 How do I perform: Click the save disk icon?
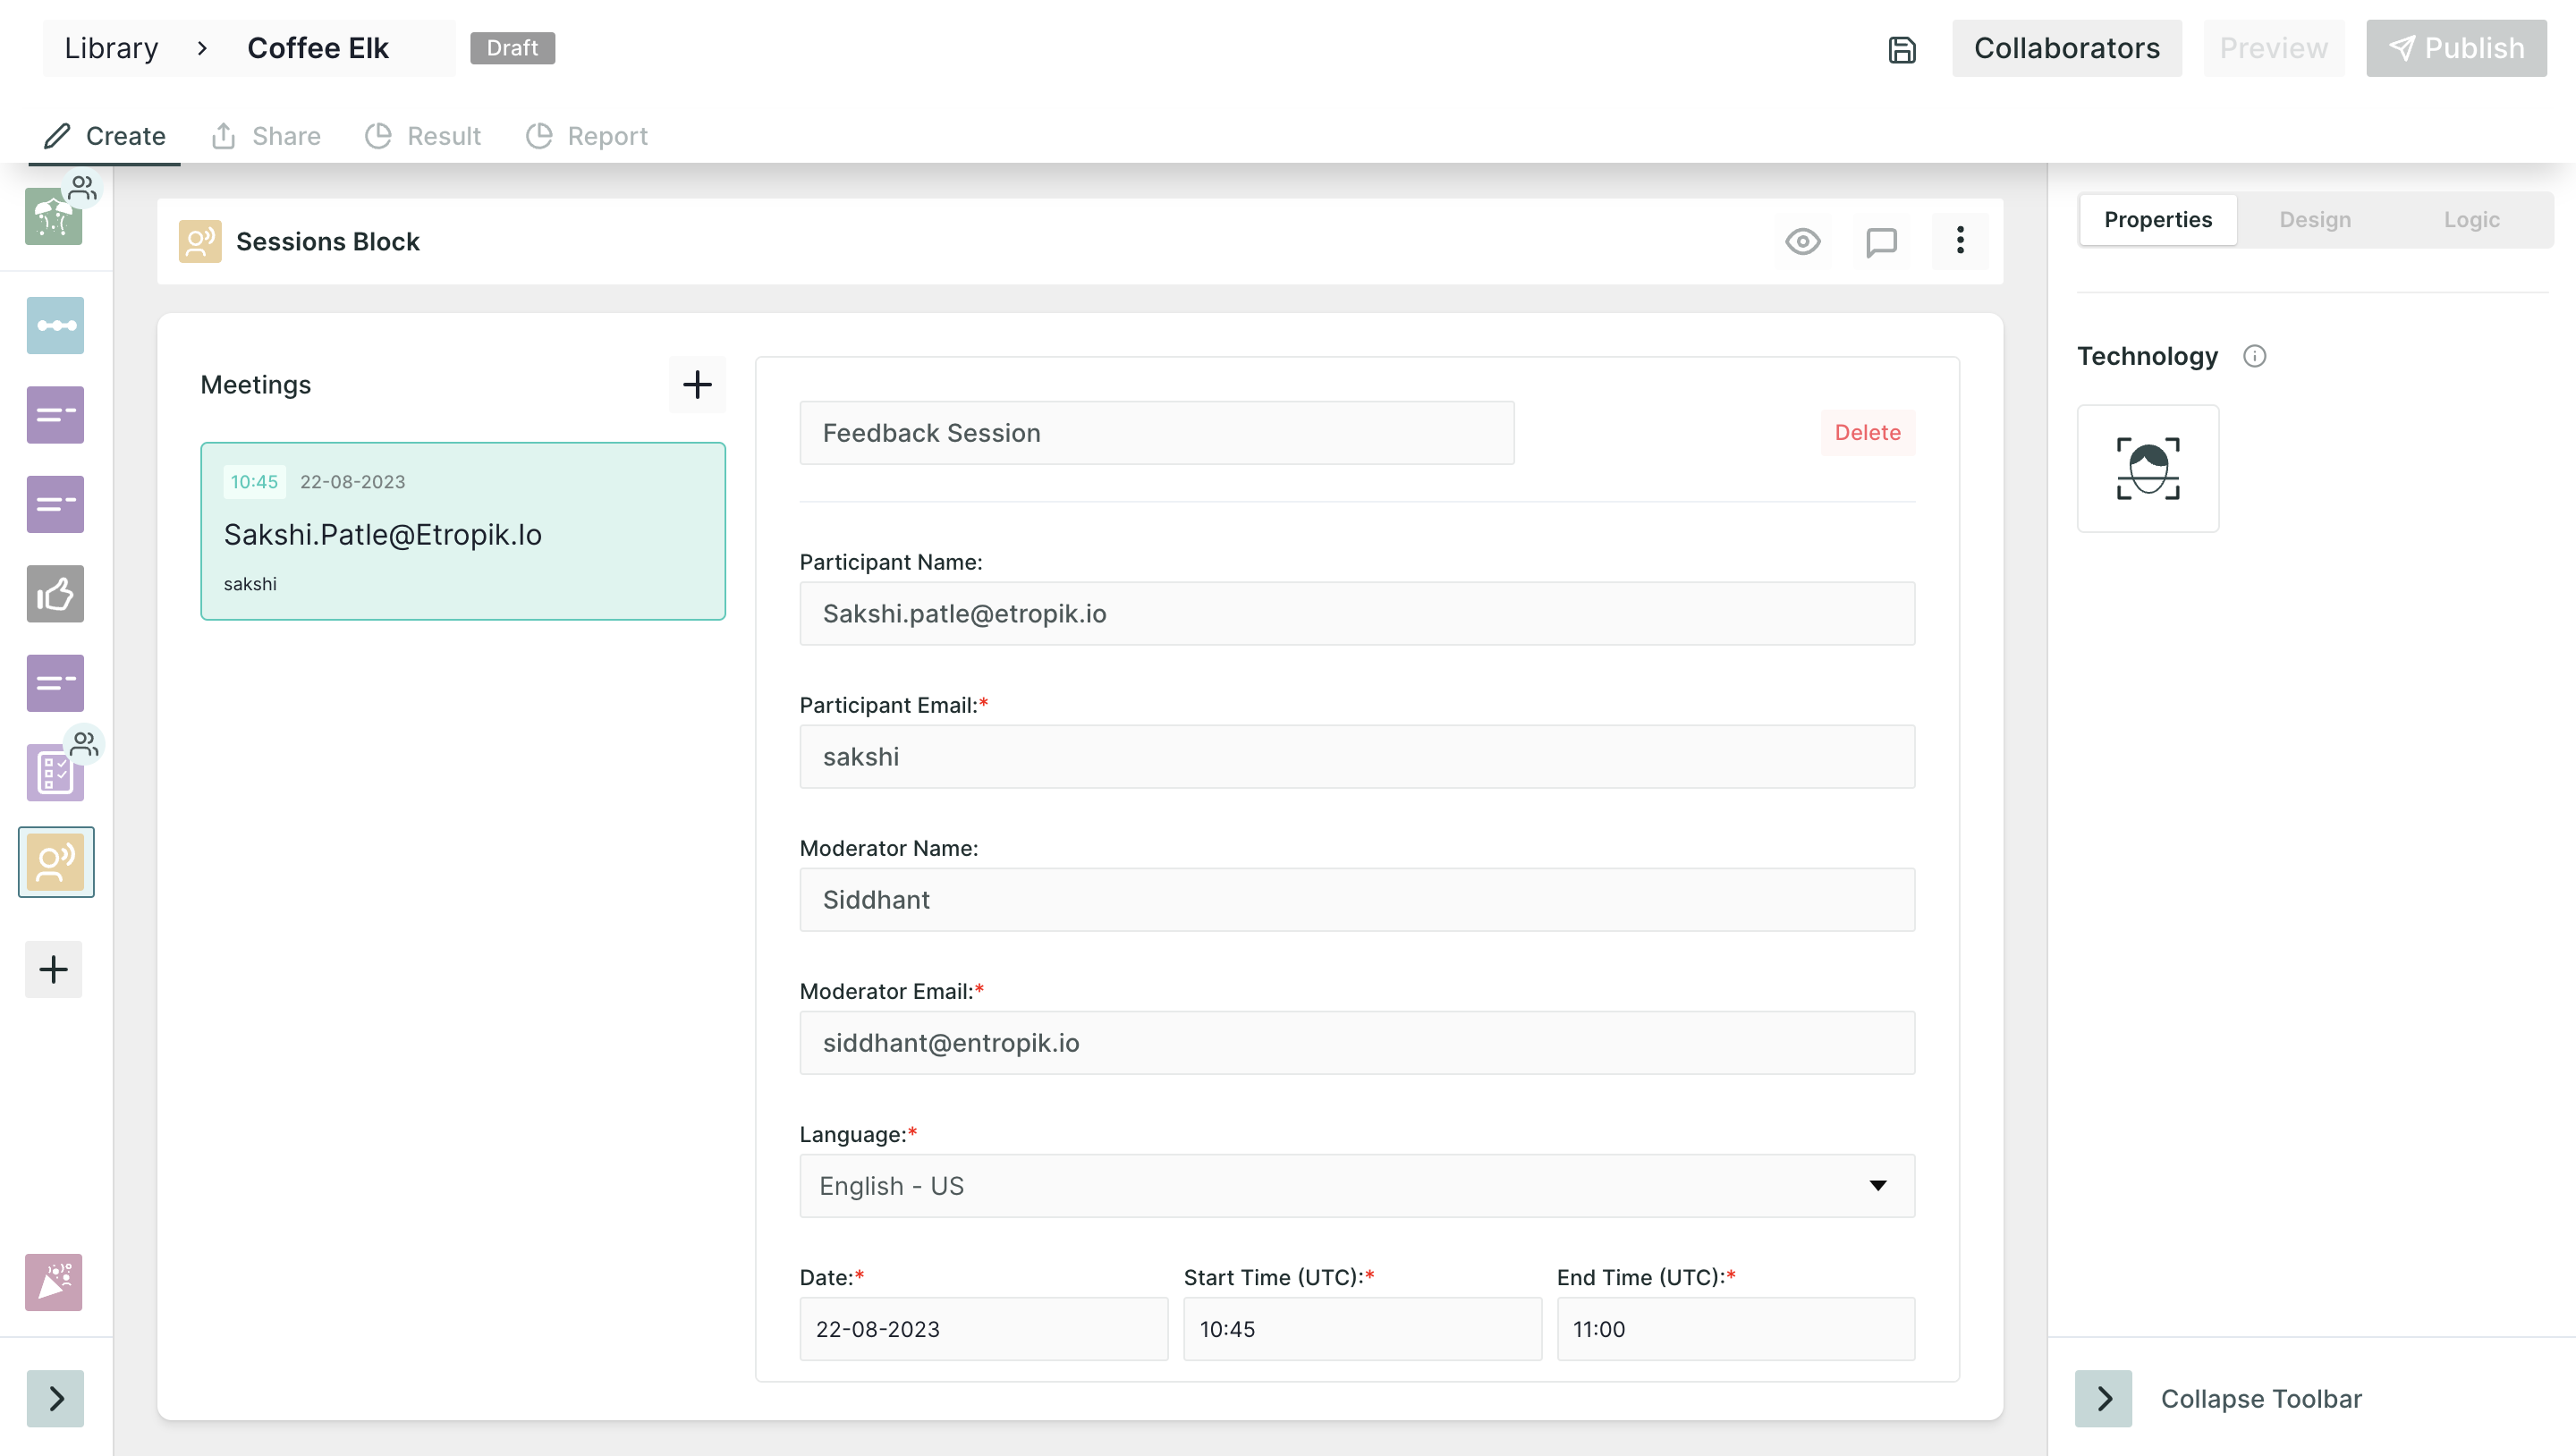point(1901,49)
